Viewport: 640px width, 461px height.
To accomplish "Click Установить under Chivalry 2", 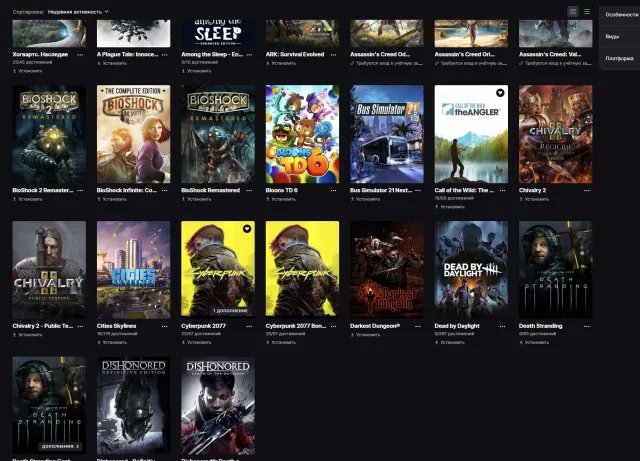I will [x=534, y=199].
